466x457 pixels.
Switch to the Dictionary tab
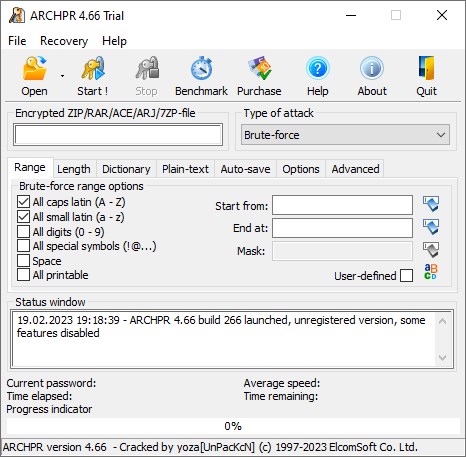click(126, 169)
